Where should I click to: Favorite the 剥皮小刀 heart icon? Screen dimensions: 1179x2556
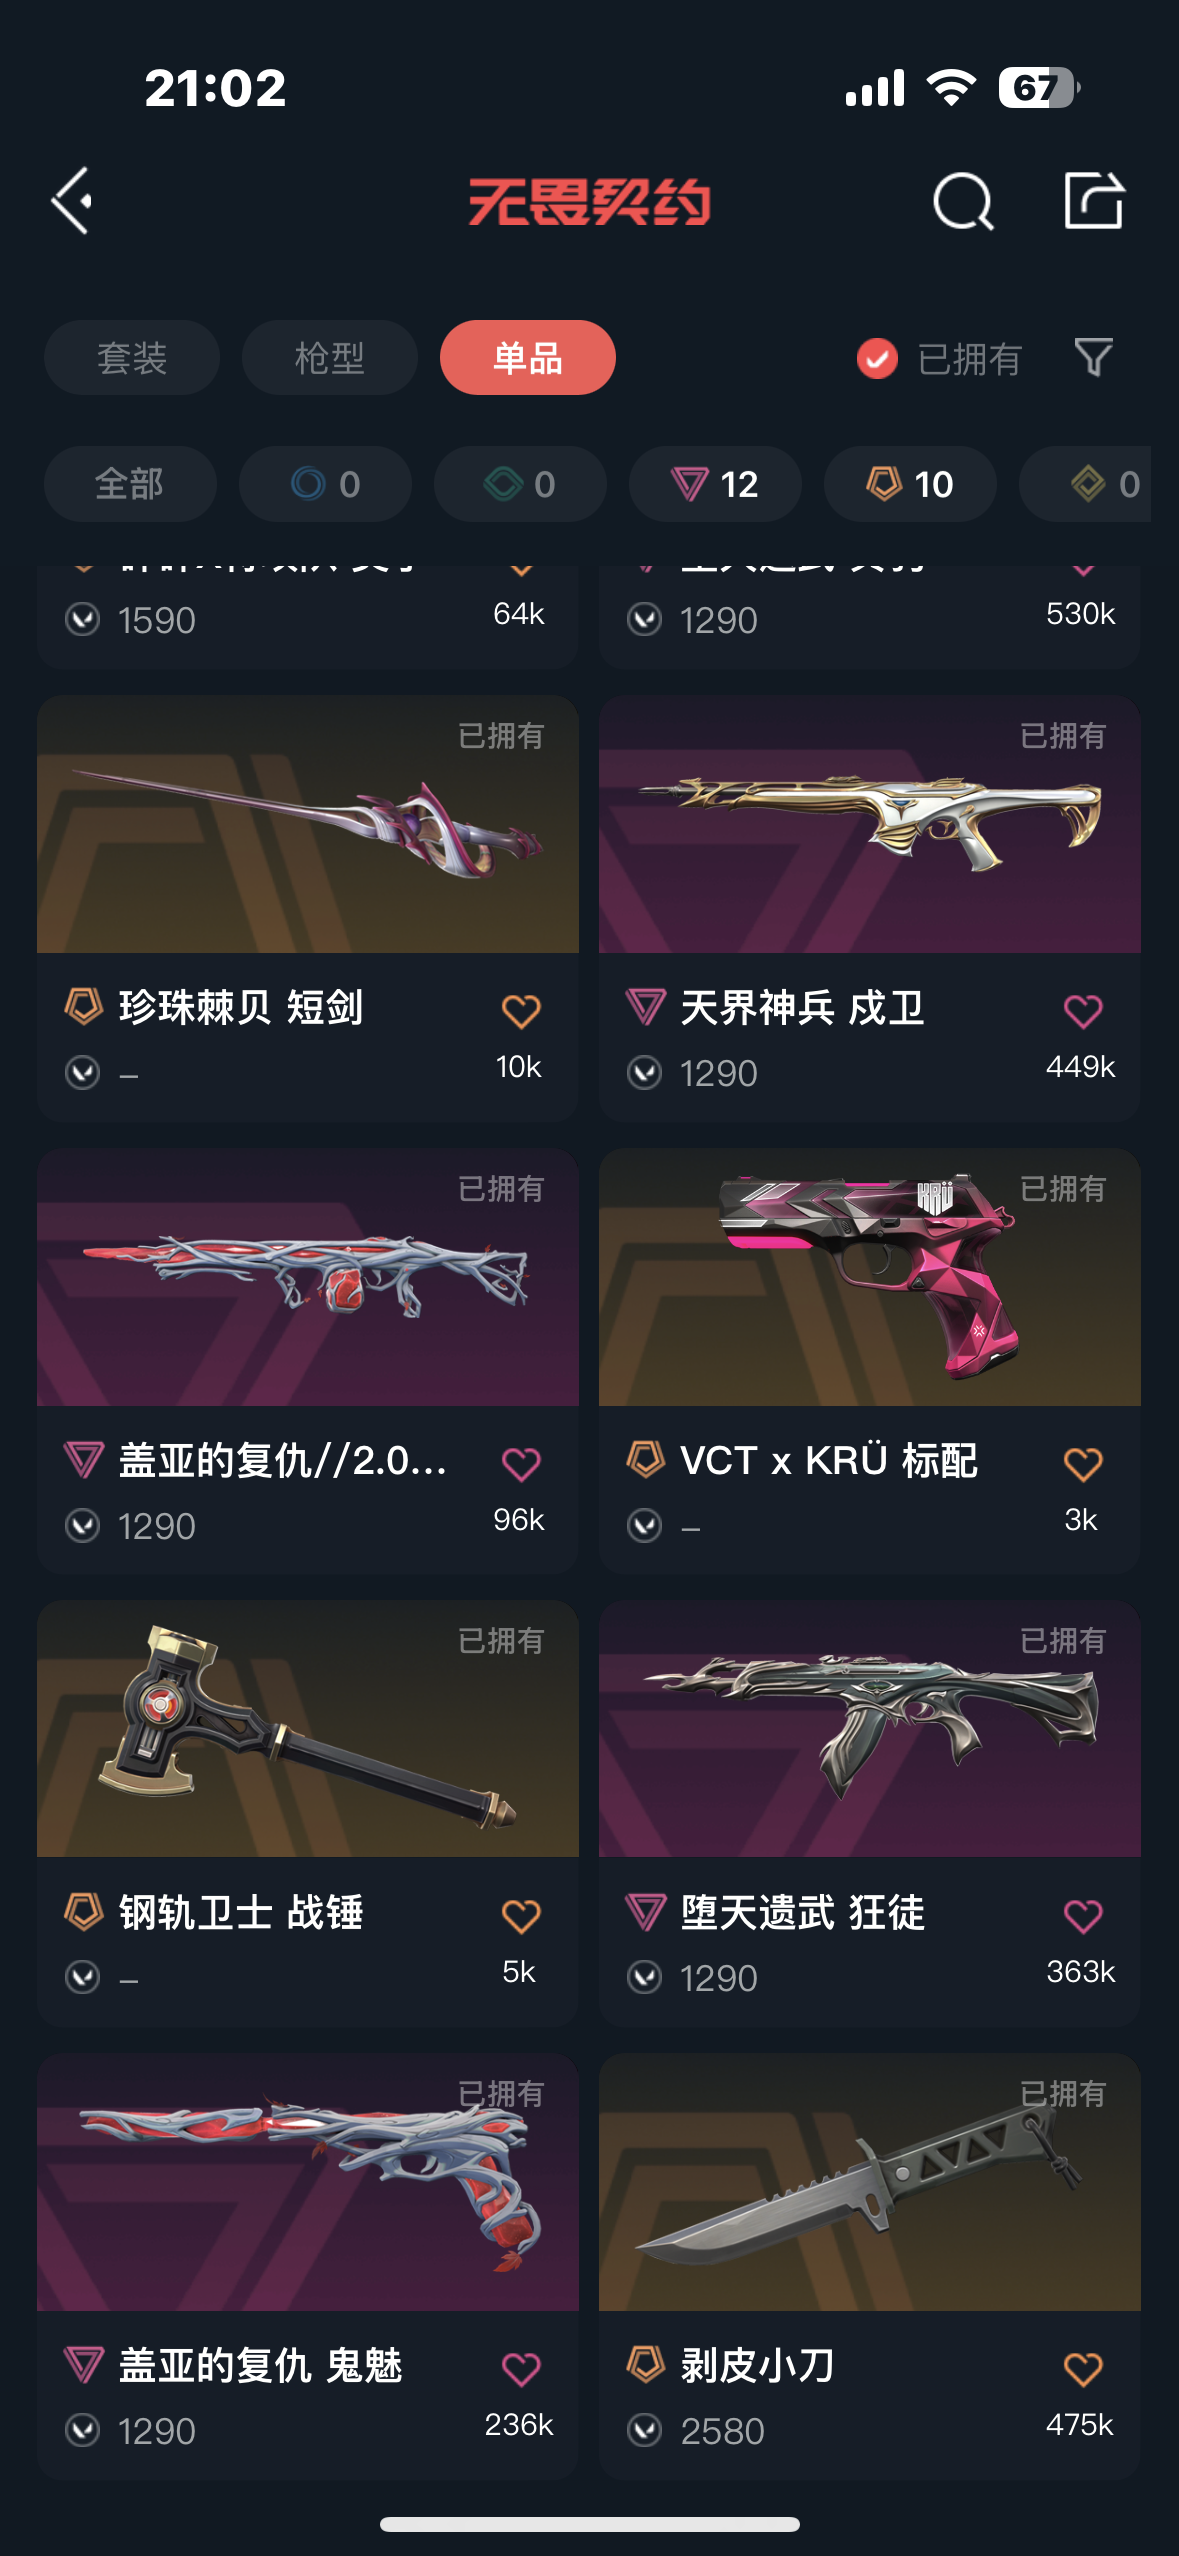click(x=1083, y=2369)
